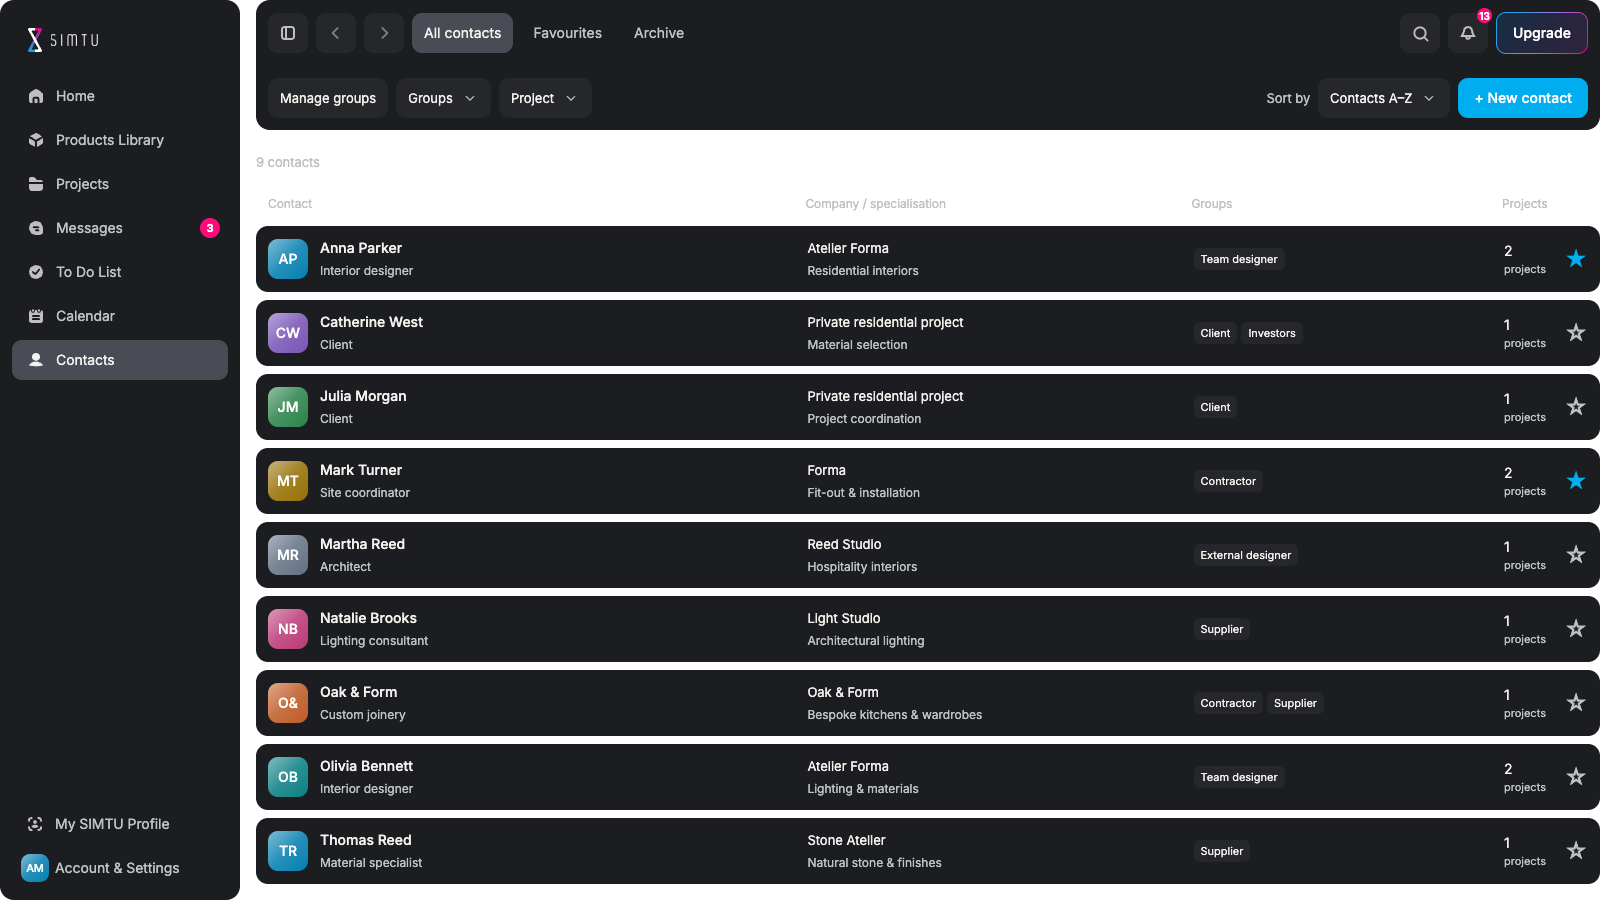Click Light Studio company text
The image size is (1600, 900).
tap(844, 618)
